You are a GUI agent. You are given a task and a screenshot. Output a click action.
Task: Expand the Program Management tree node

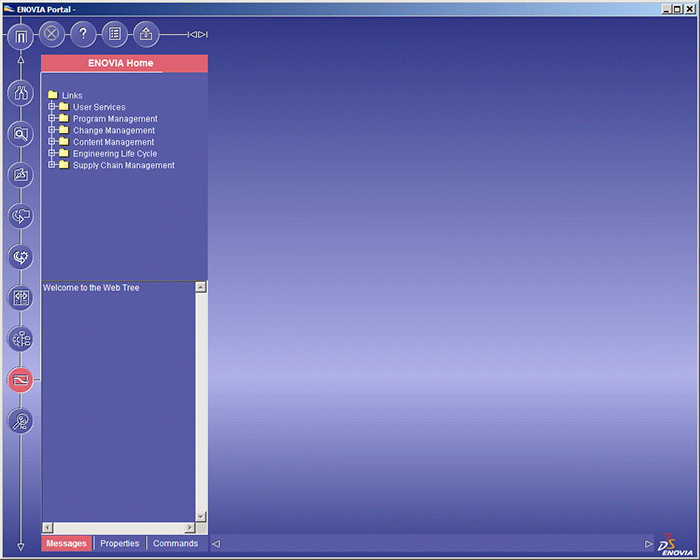[52, 119]
